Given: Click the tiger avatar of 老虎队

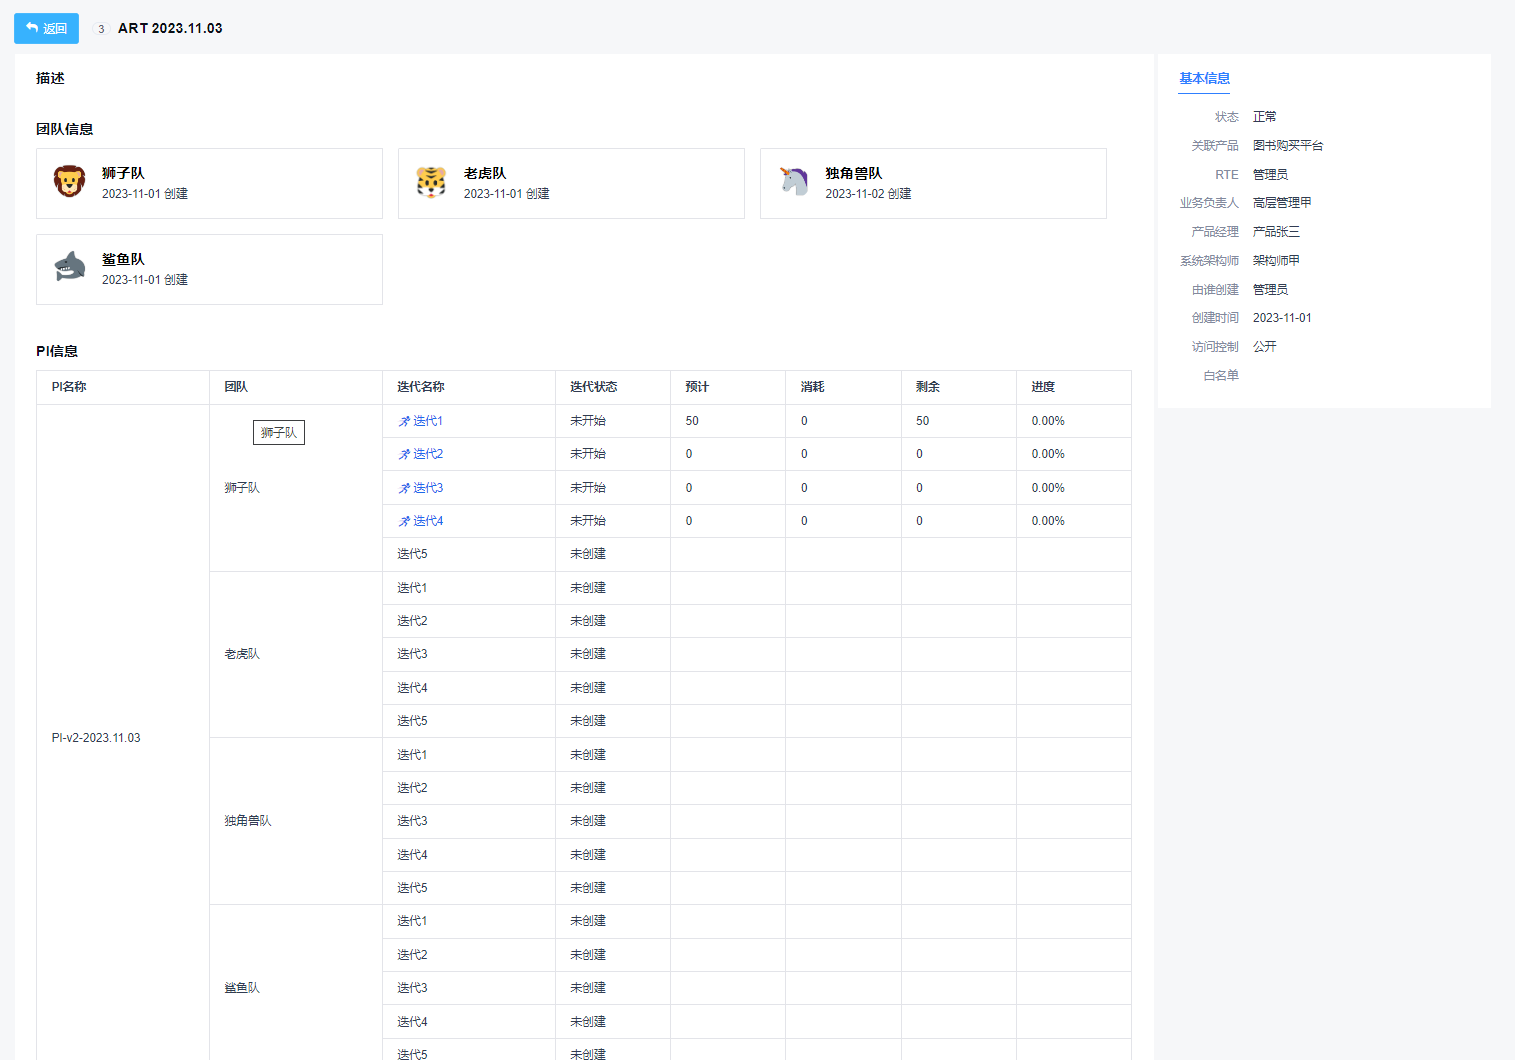Looking at the screenshot, I should pyautogui.click(x=431, y=182).
